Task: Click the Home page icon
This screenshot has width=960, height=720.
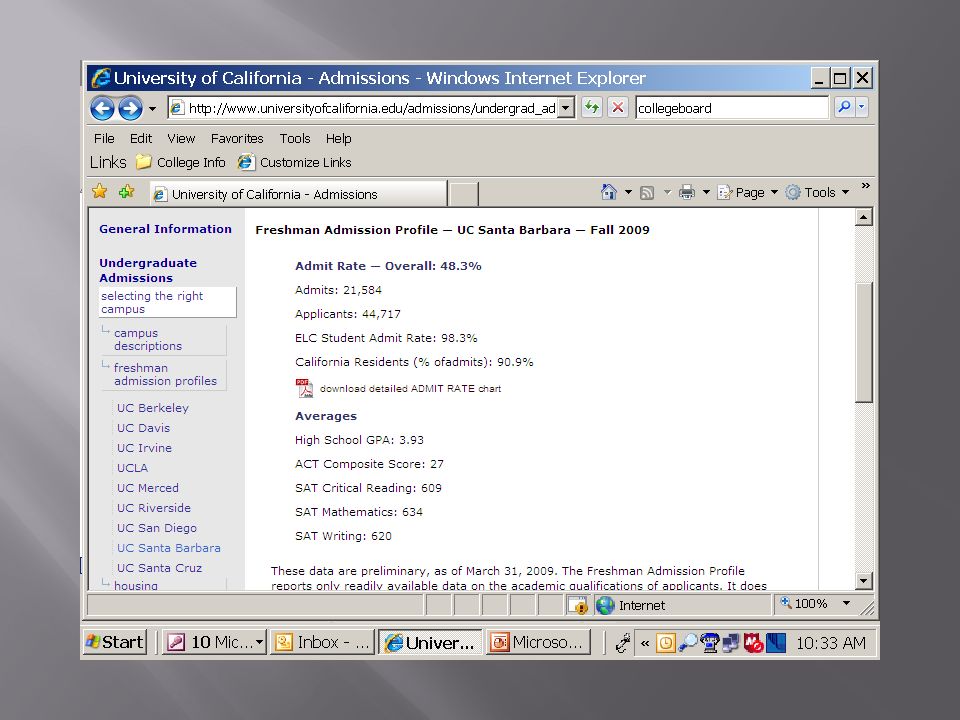Action: [609, 192]
